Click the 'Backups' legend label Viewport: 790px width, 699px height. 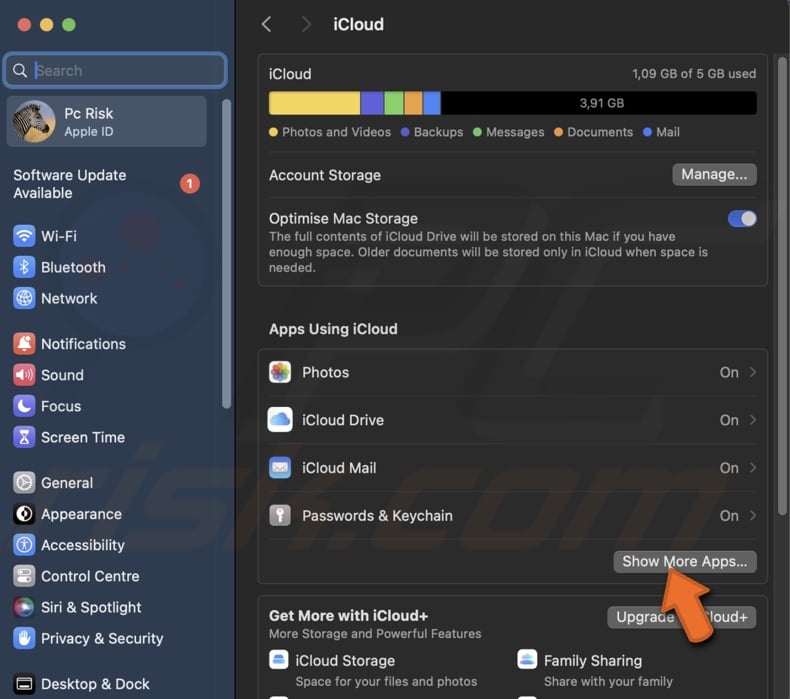click(438, 132)
